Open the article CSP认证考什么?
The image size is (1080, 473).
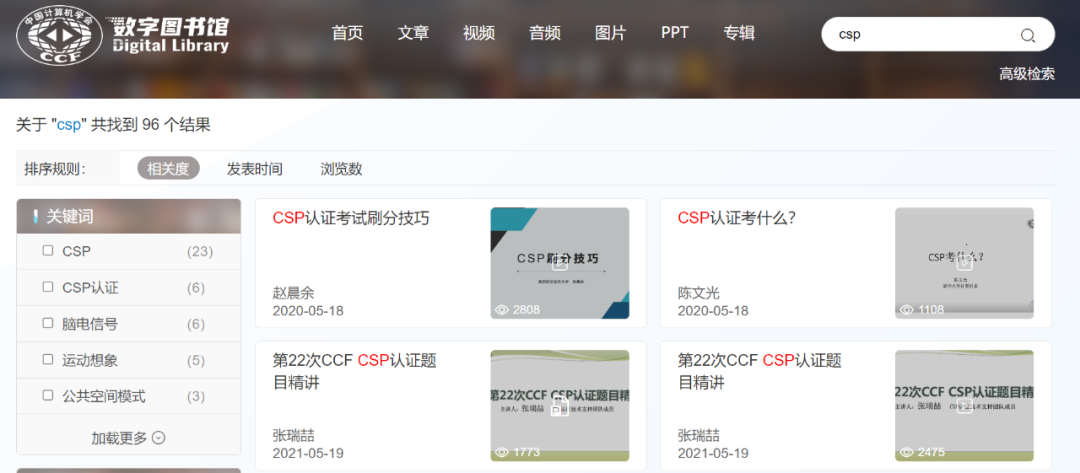click(x=737, y=218)
